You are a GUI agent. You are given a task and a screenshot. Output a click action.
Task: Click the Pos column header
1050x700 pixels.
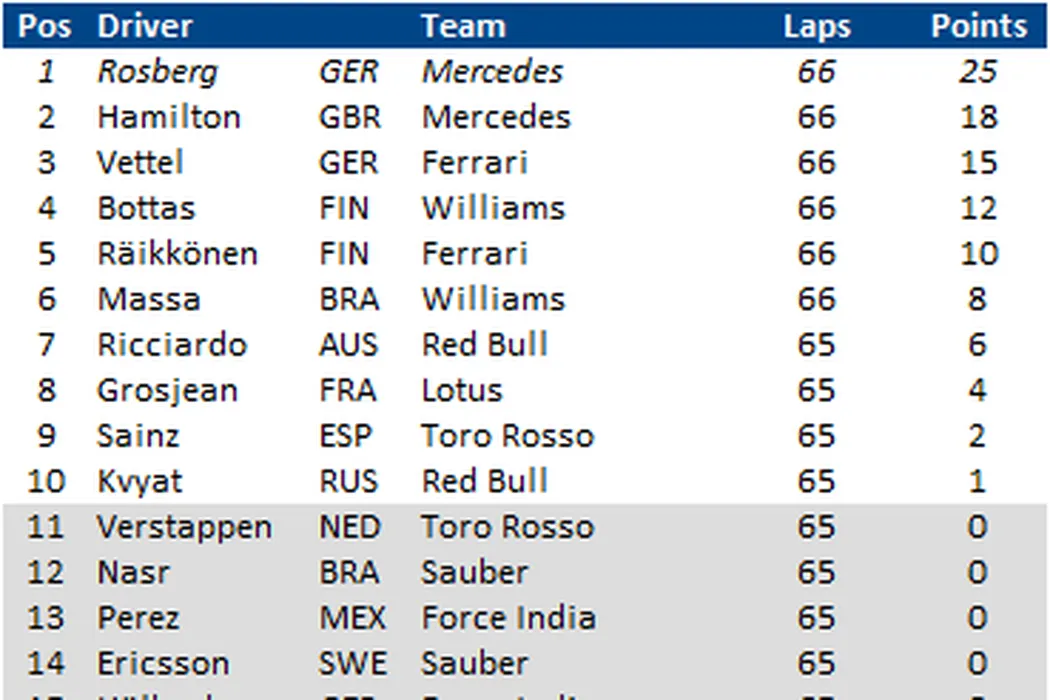[45, 26]
